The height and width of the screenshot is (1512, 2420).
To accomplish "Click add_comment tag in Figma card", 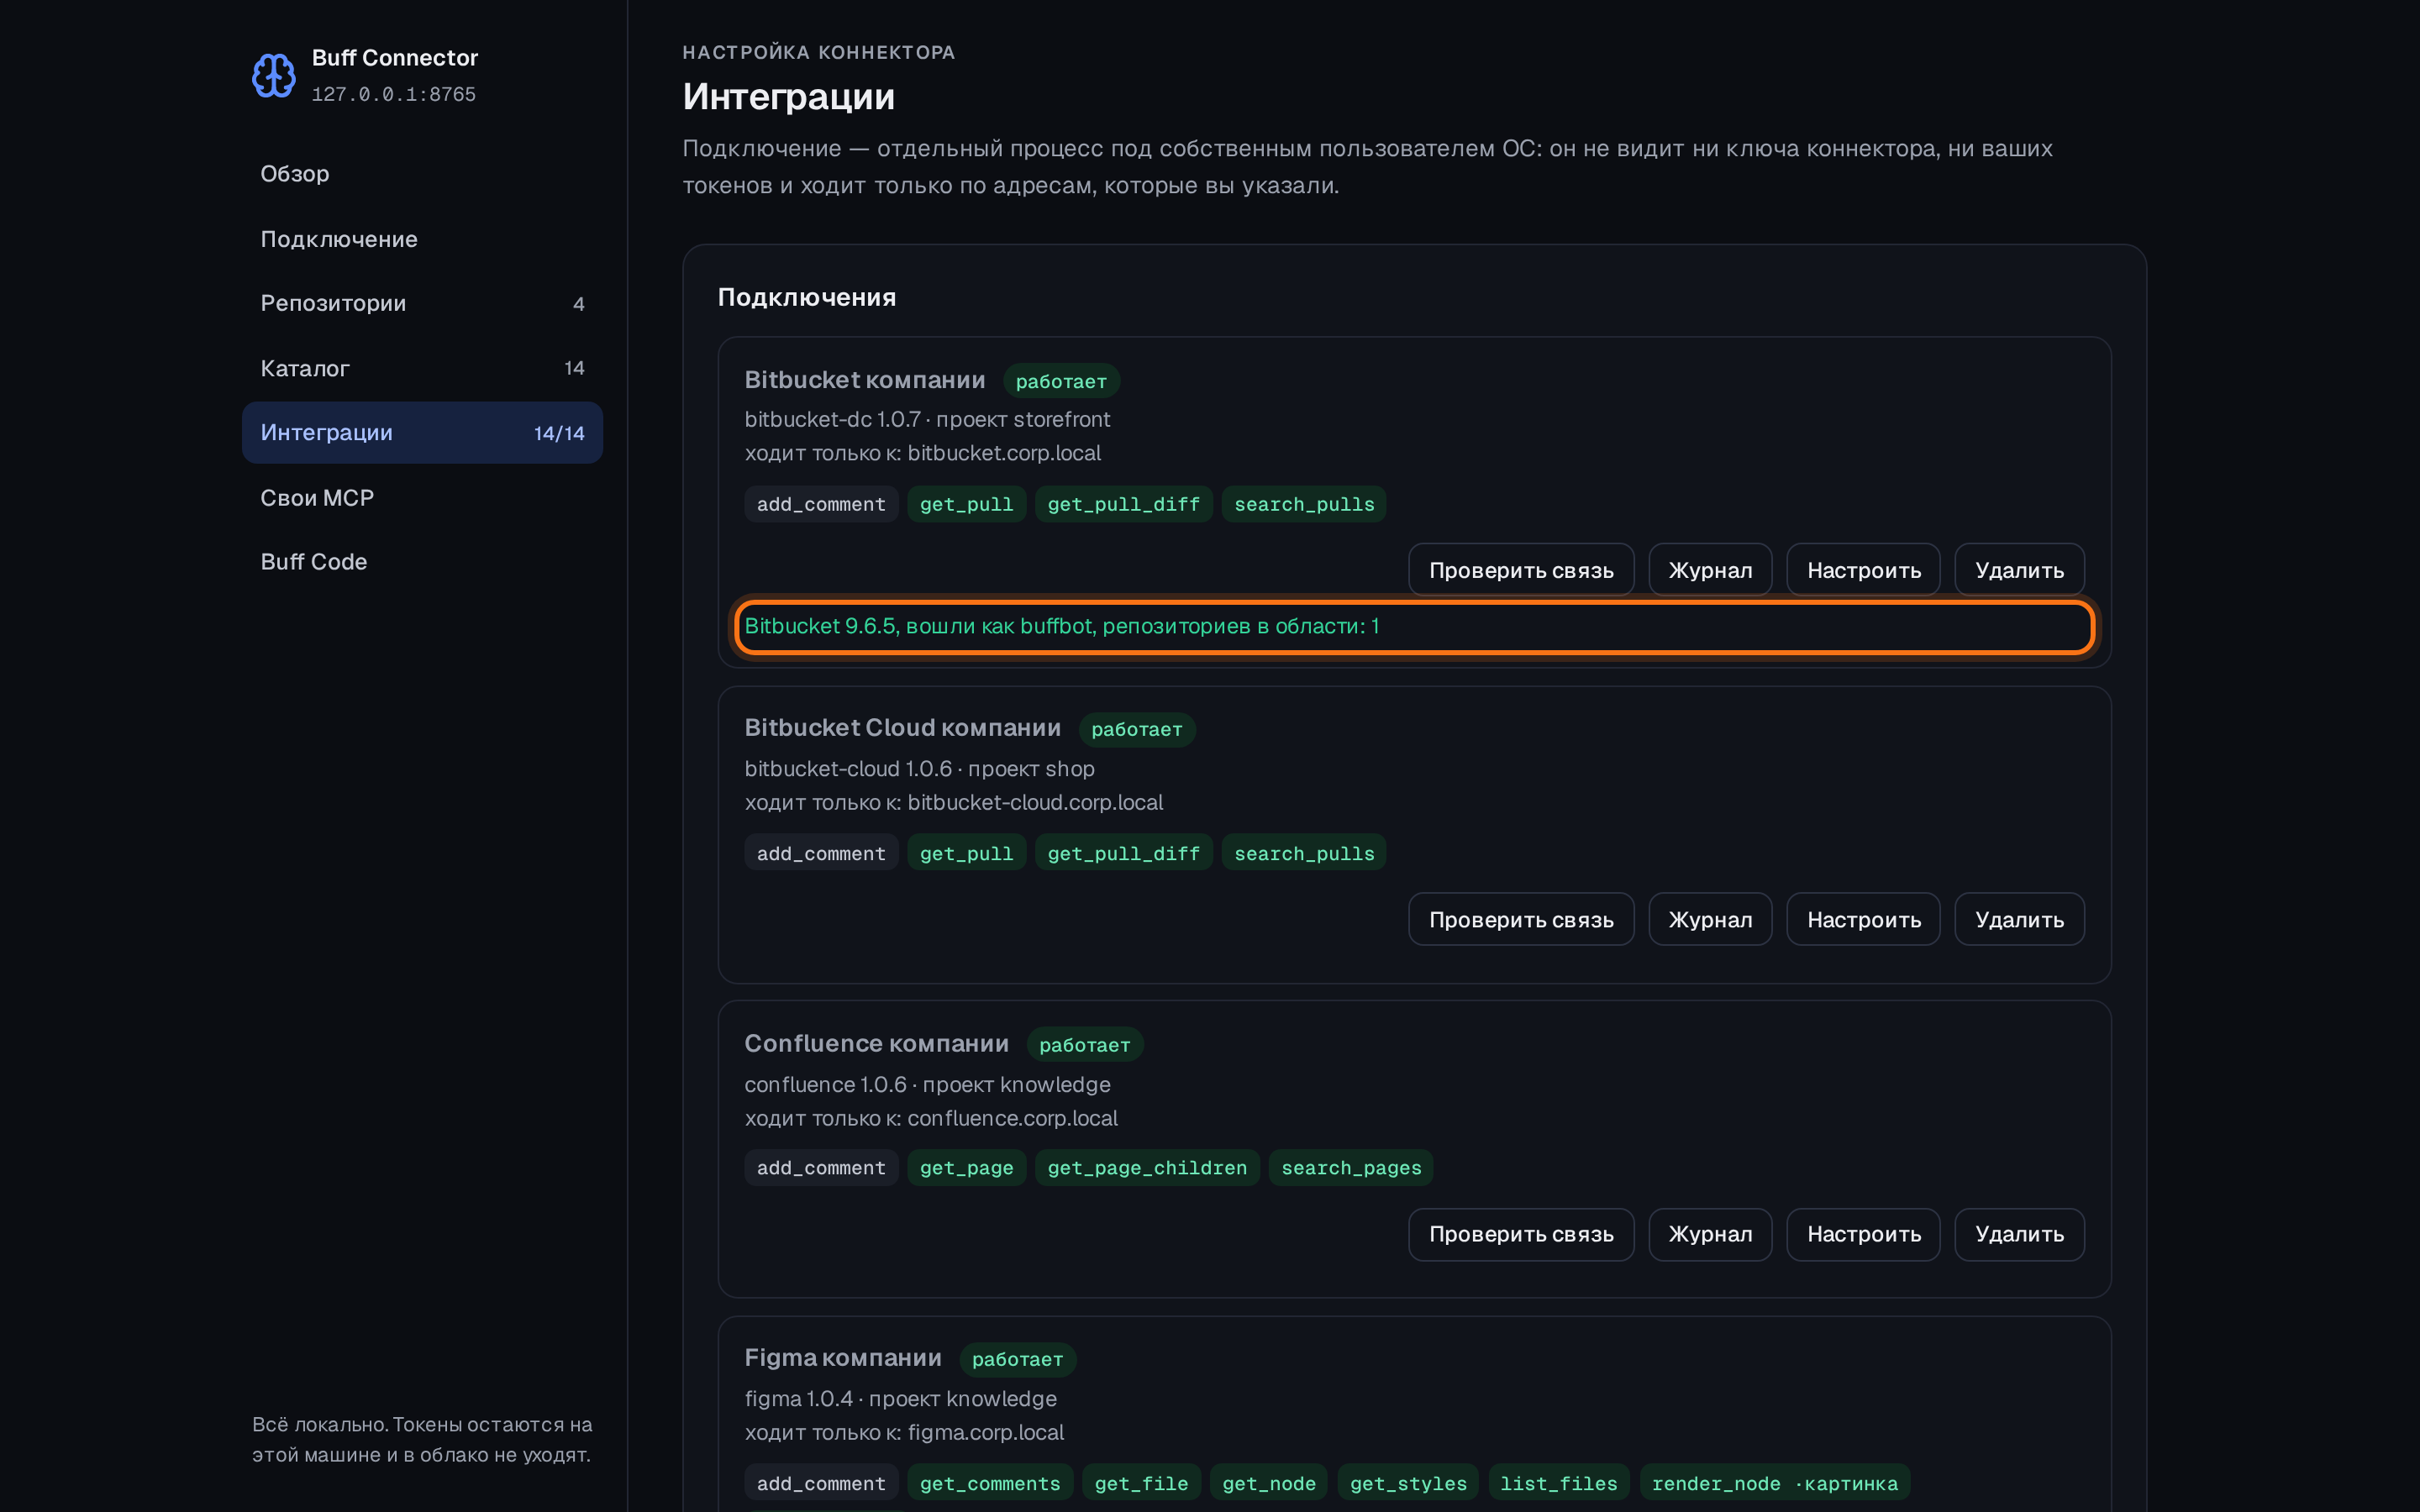I will pyautogui.click(x=821, y=1483).
